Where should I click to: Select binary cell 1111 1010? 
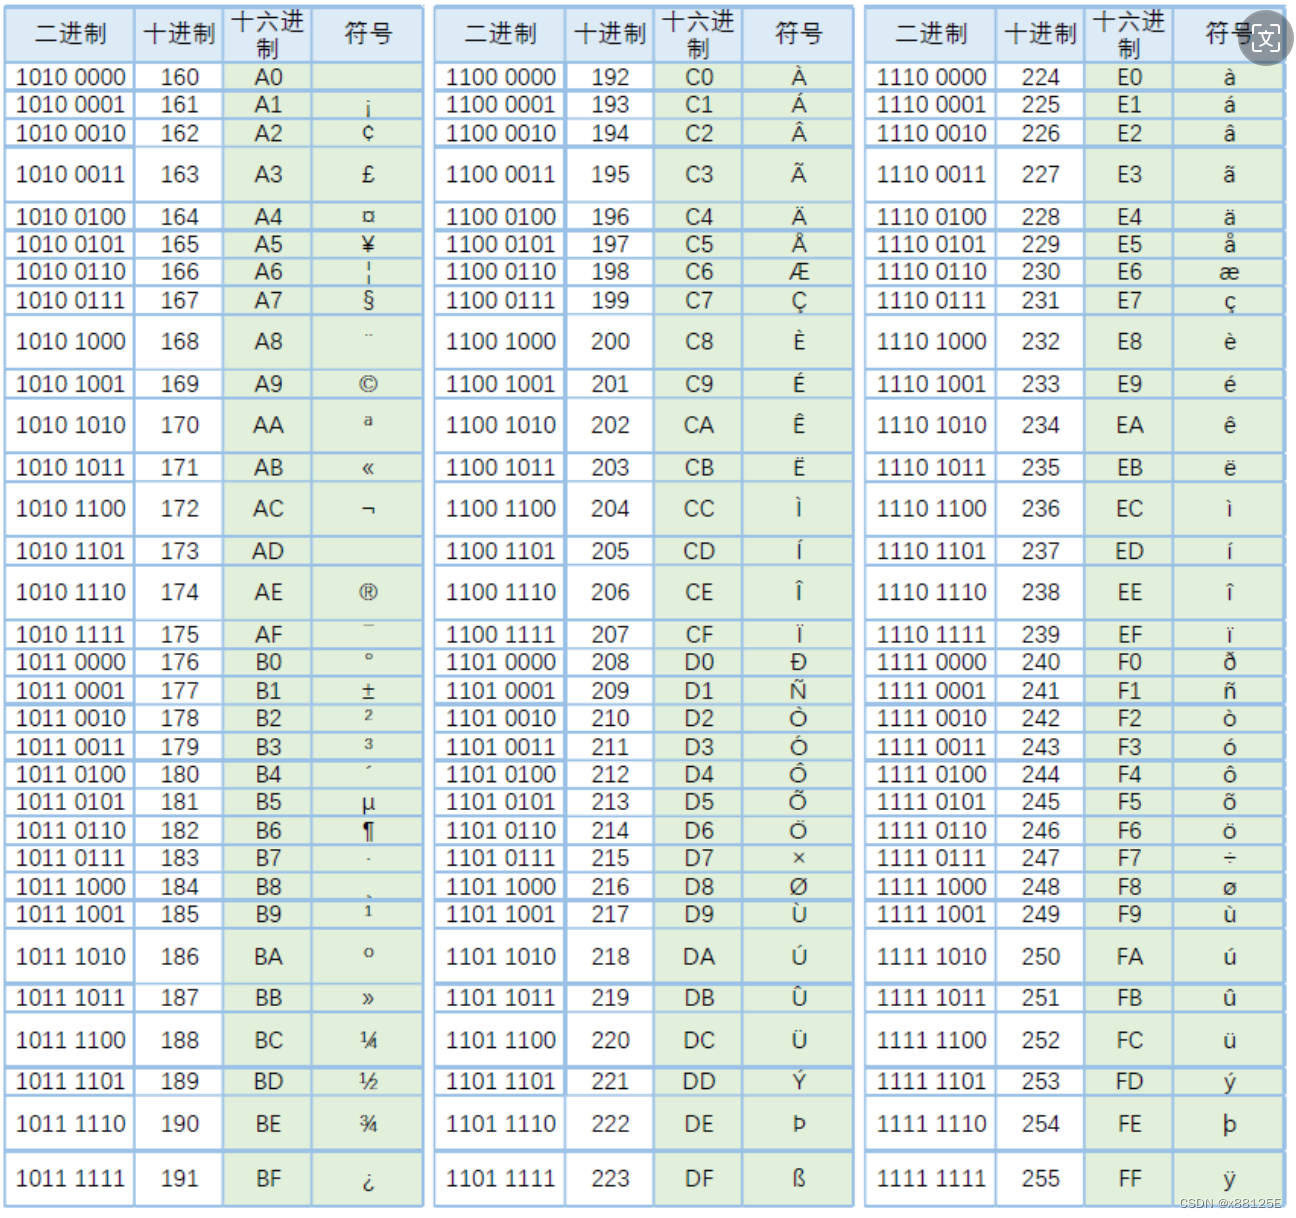931,957
